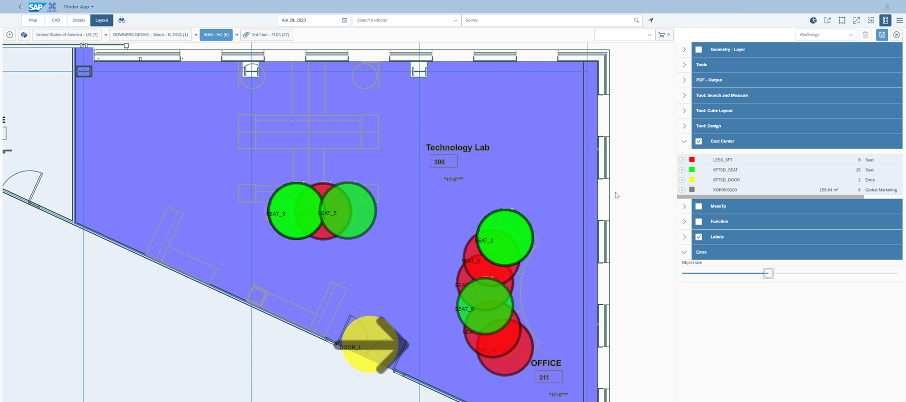Collapse the Cost Center section

[684, 141]
